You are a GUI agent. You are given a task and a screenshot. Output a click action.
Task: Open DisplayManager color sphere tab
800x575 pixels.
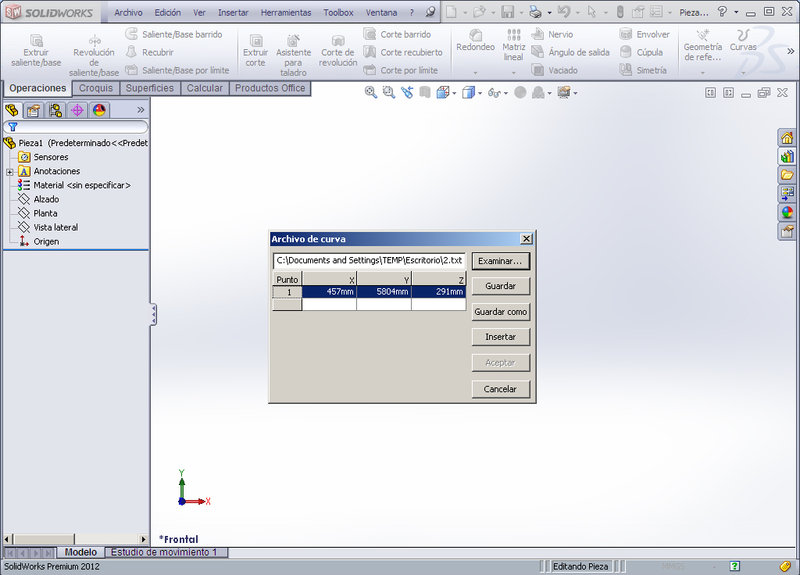tap(99, 110)
